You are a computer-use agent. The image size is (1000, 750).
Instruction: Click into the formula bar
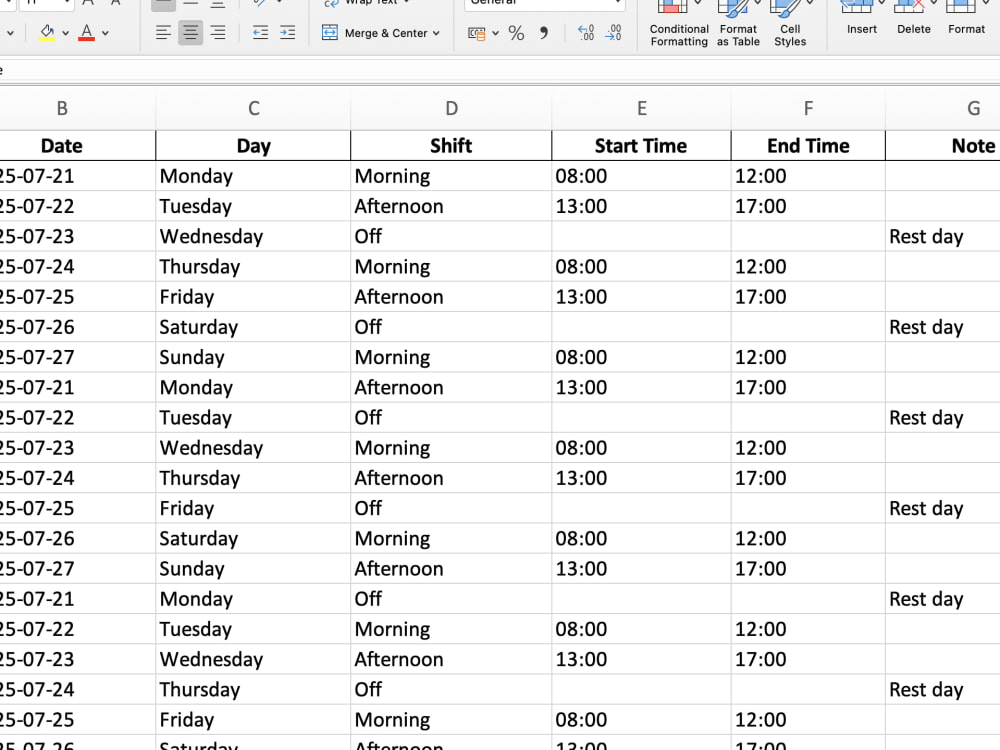(500, 70)
